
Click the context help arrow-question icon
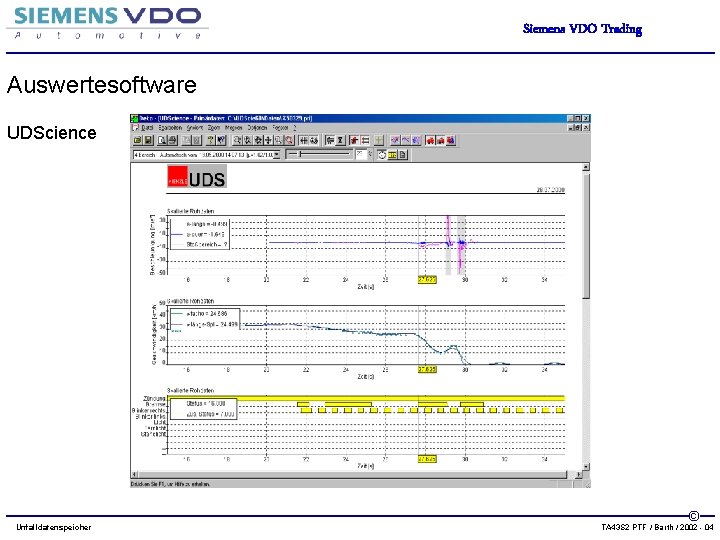(x=221, y=140)
